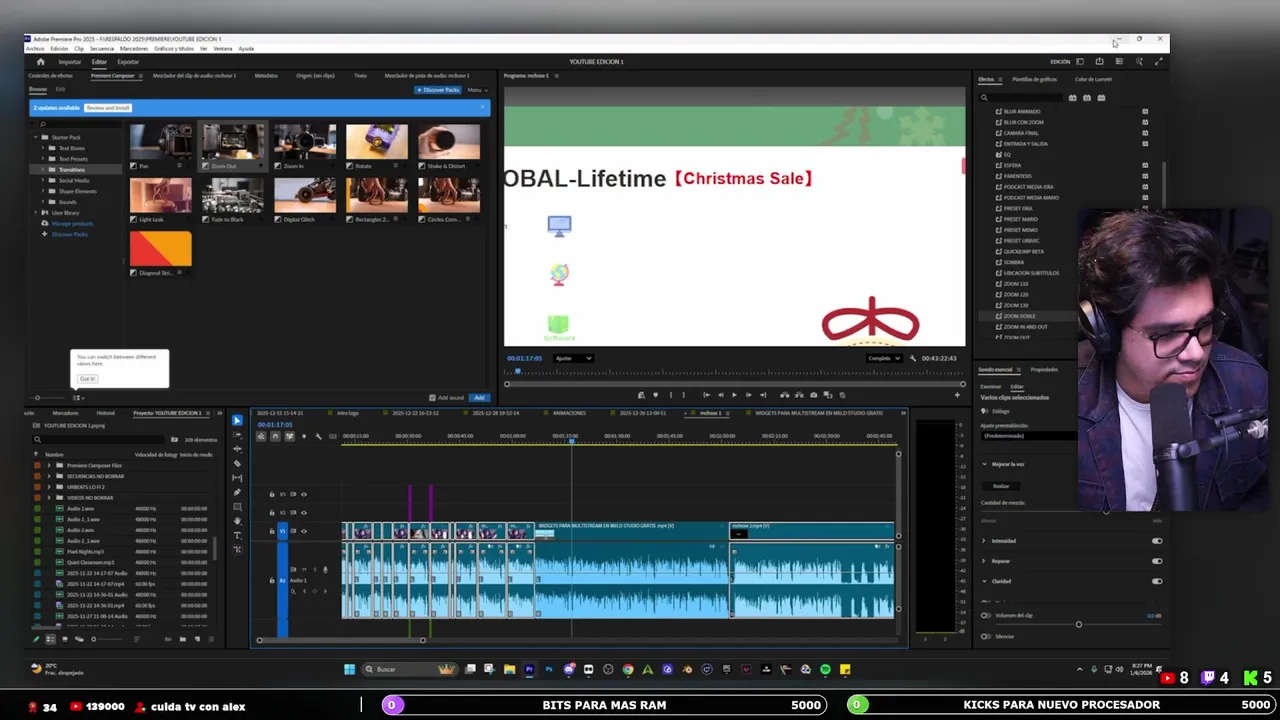Select the Track Select Forward tool
Viewport: 1280px width, 720px height.
tap(237, 436)
